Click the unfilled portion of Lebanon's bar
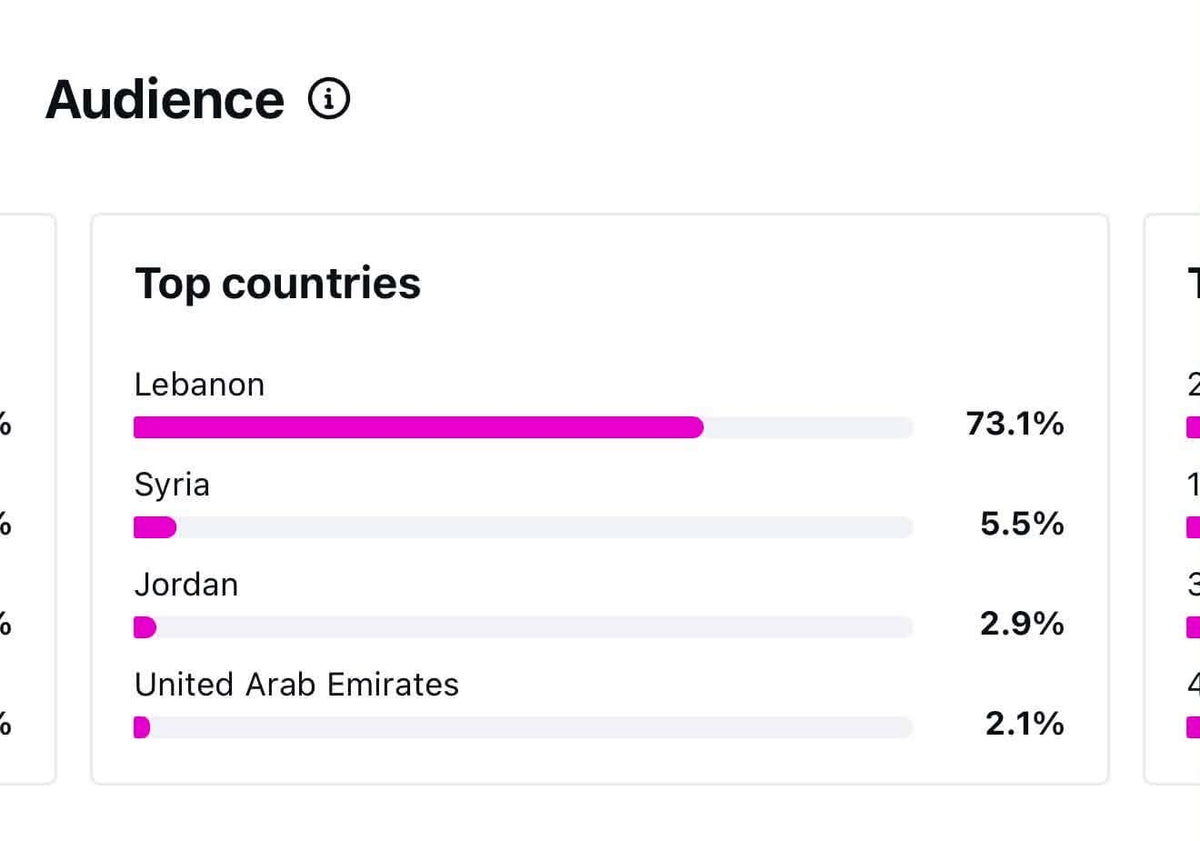Viewport: 1200px width, 841px height. click(x=809, y=427)
